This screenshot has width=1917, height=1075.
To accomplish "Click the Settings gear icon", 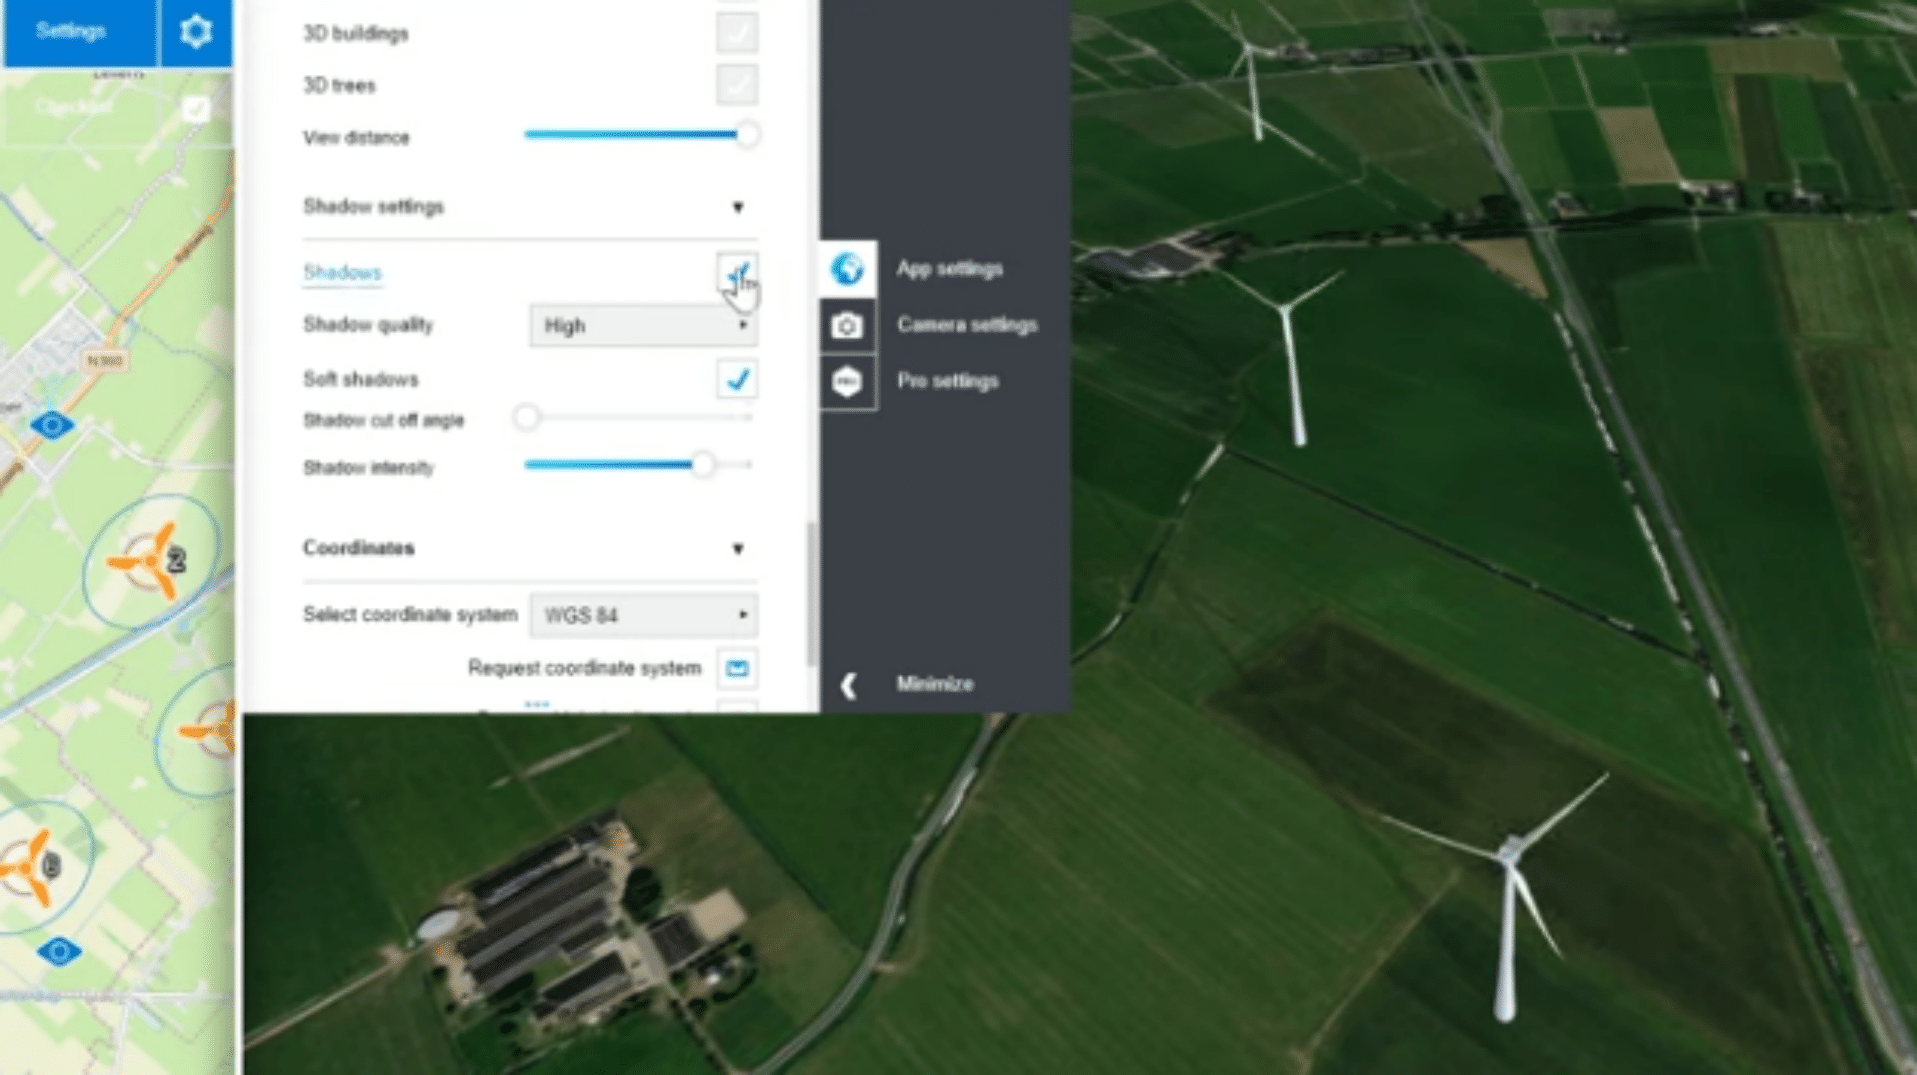I will click(x=196, y=32).
